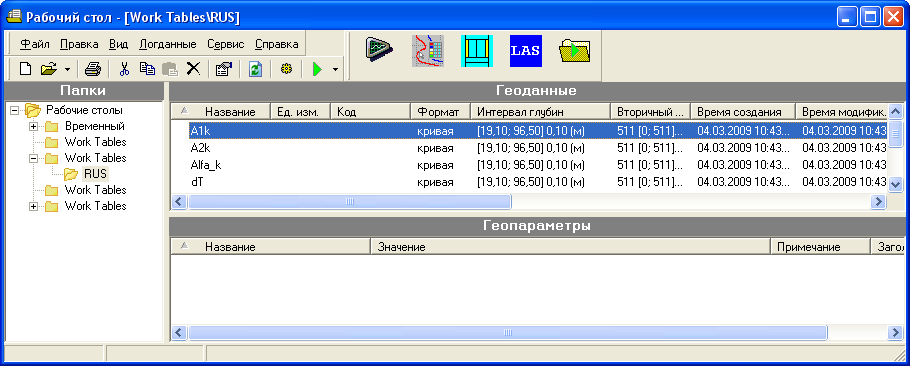Open the Правка menu
Image resolution: width=910 pixels, height=366 pixels.
pyautogui.click(x=79, y=44)
